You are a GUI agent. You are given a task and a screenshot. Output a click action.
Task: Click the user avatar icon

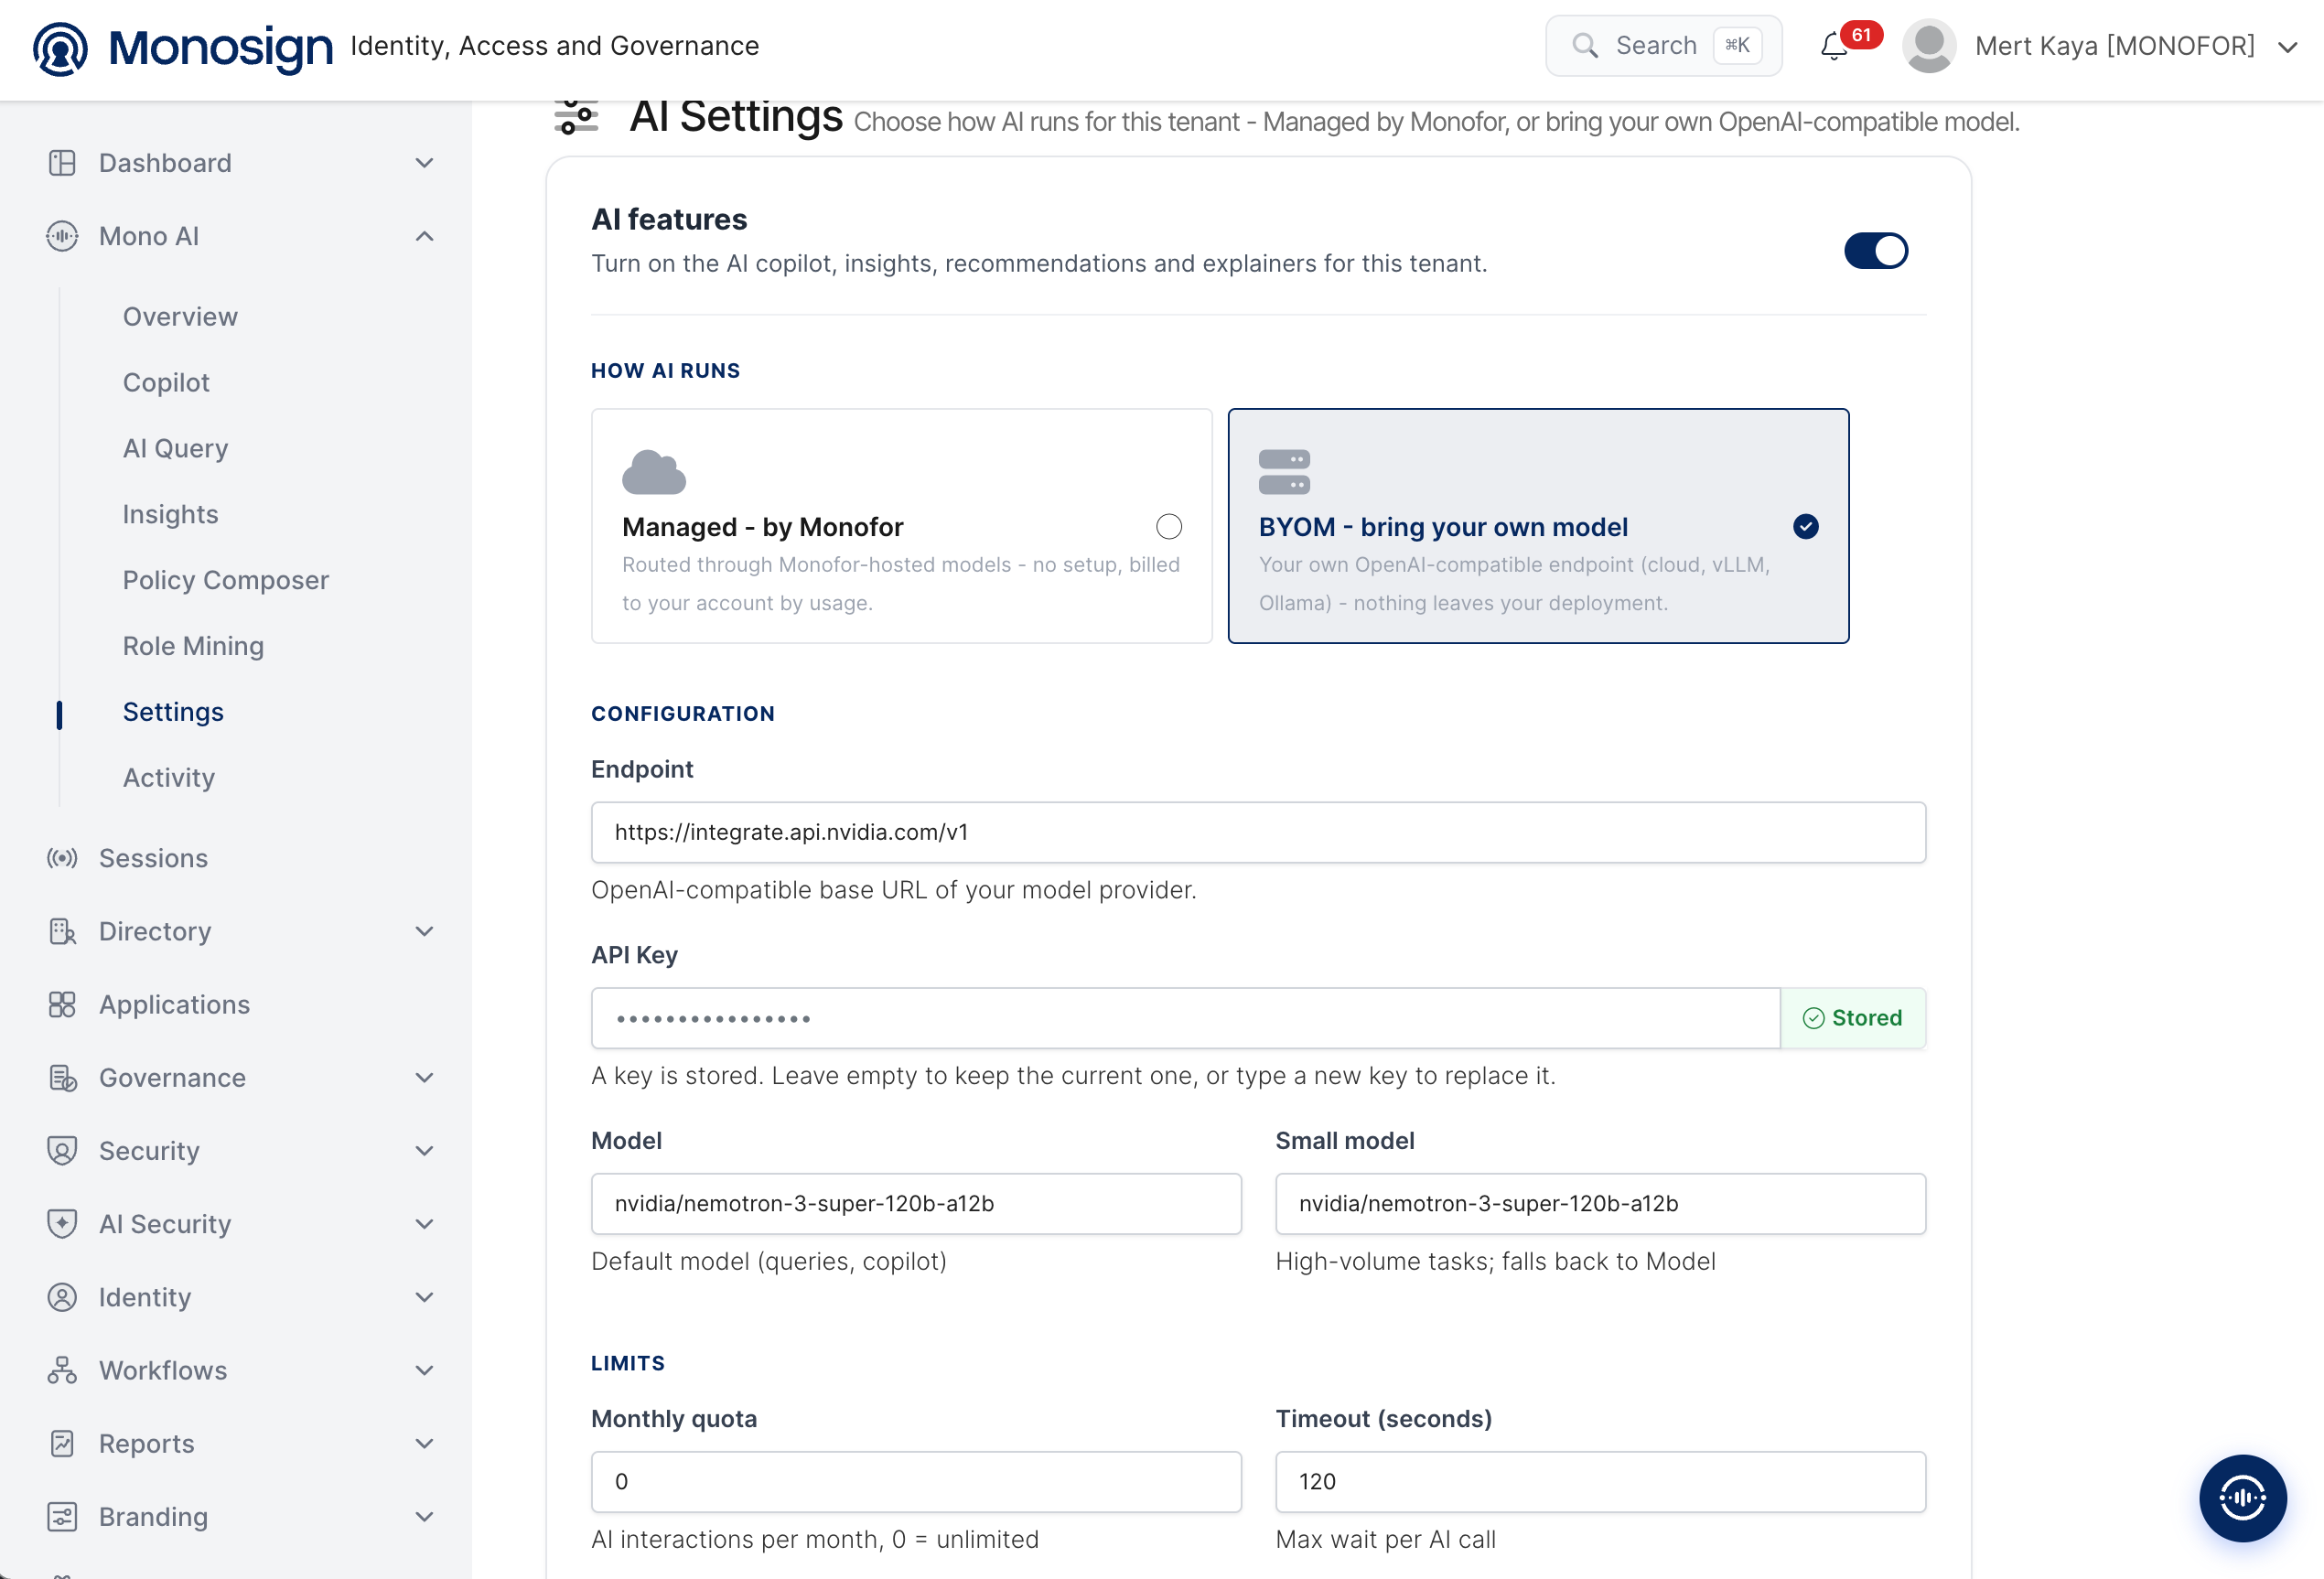(x=1929, y=46)
